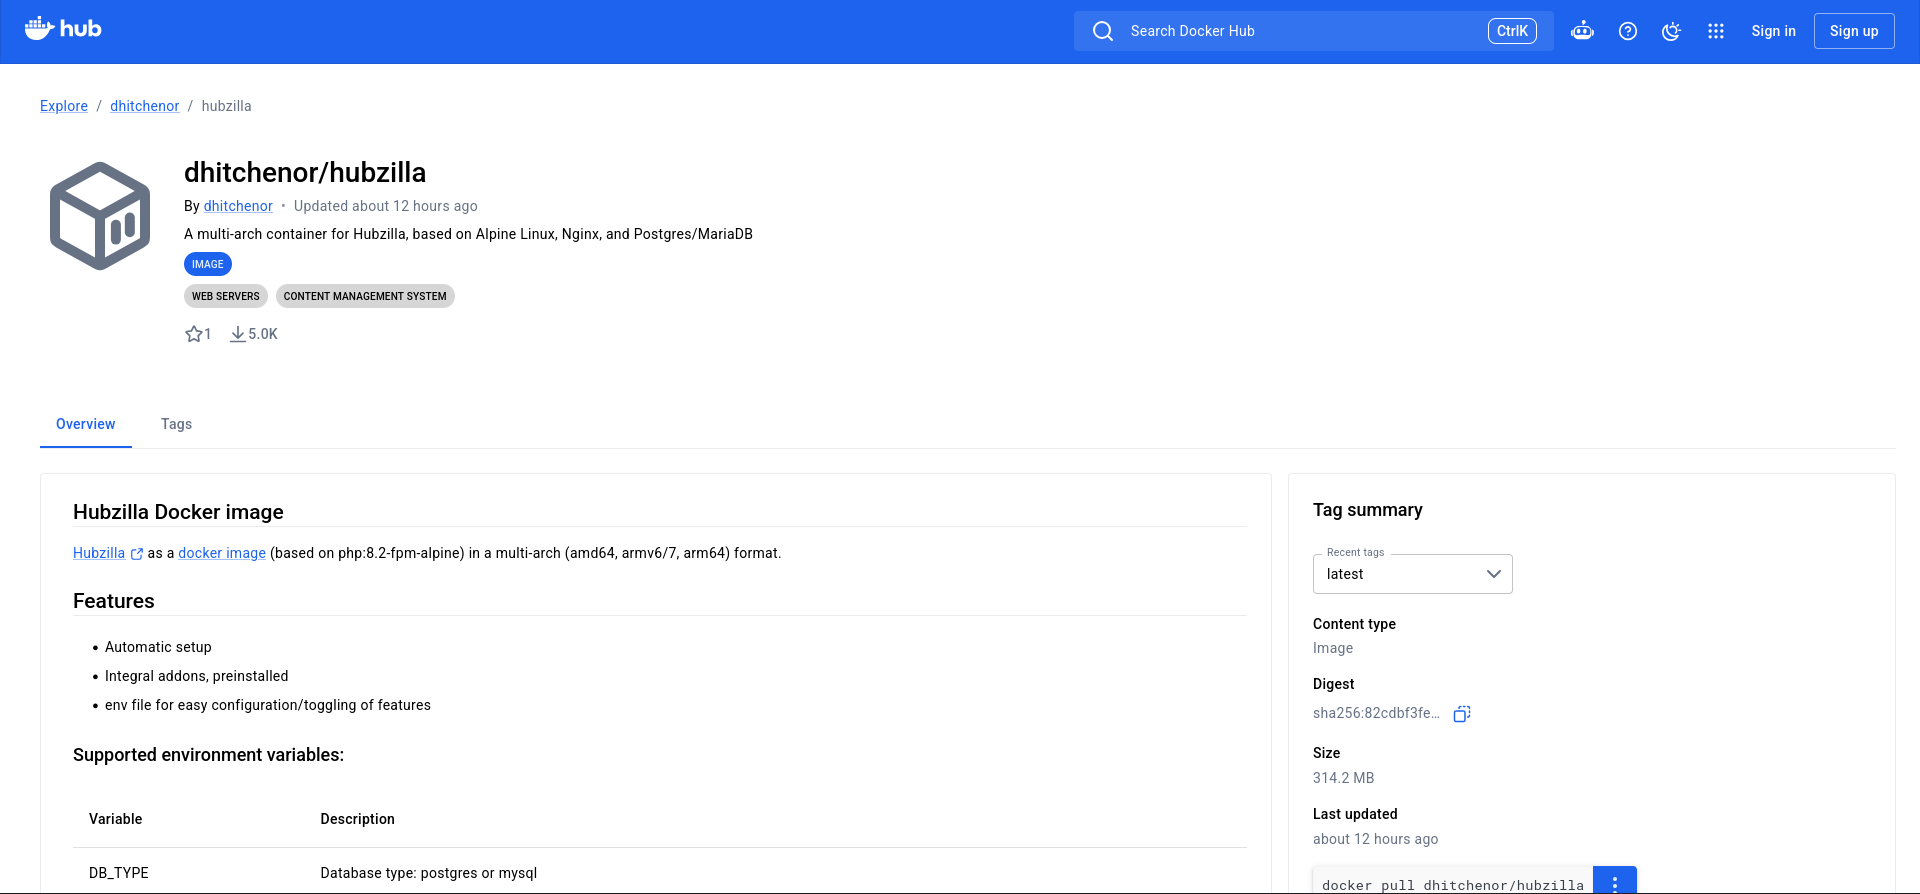The height and width of the screenshot is (894, 1920).
Task: Click the star rating icon
Action: coord(194,334)
